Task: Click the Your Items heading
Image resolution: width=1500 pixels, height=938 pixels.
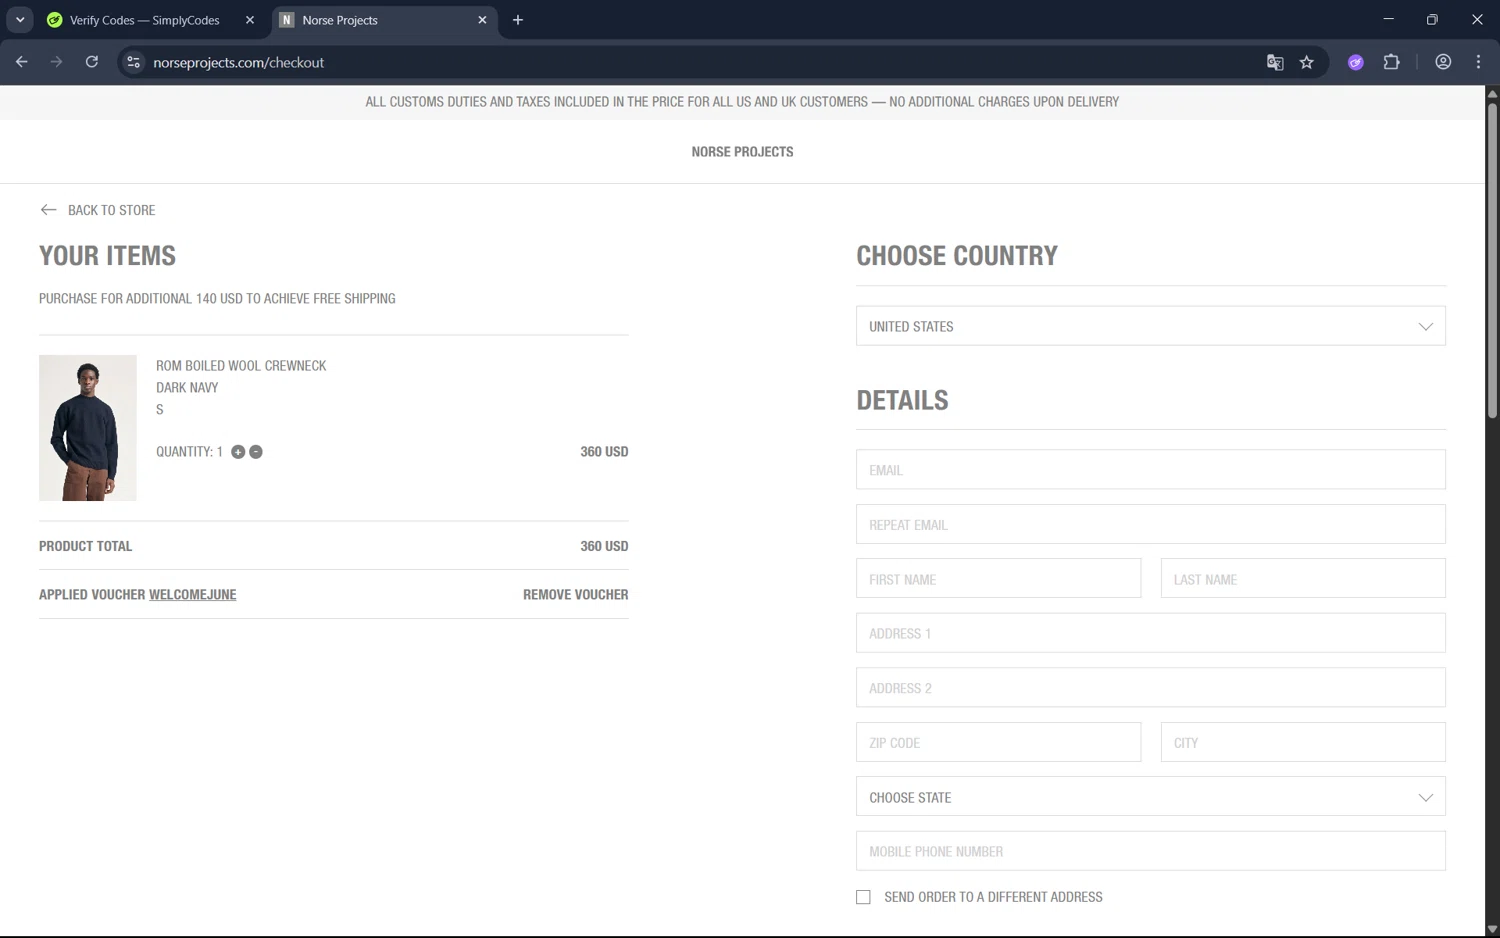Action: pos(107,256)
